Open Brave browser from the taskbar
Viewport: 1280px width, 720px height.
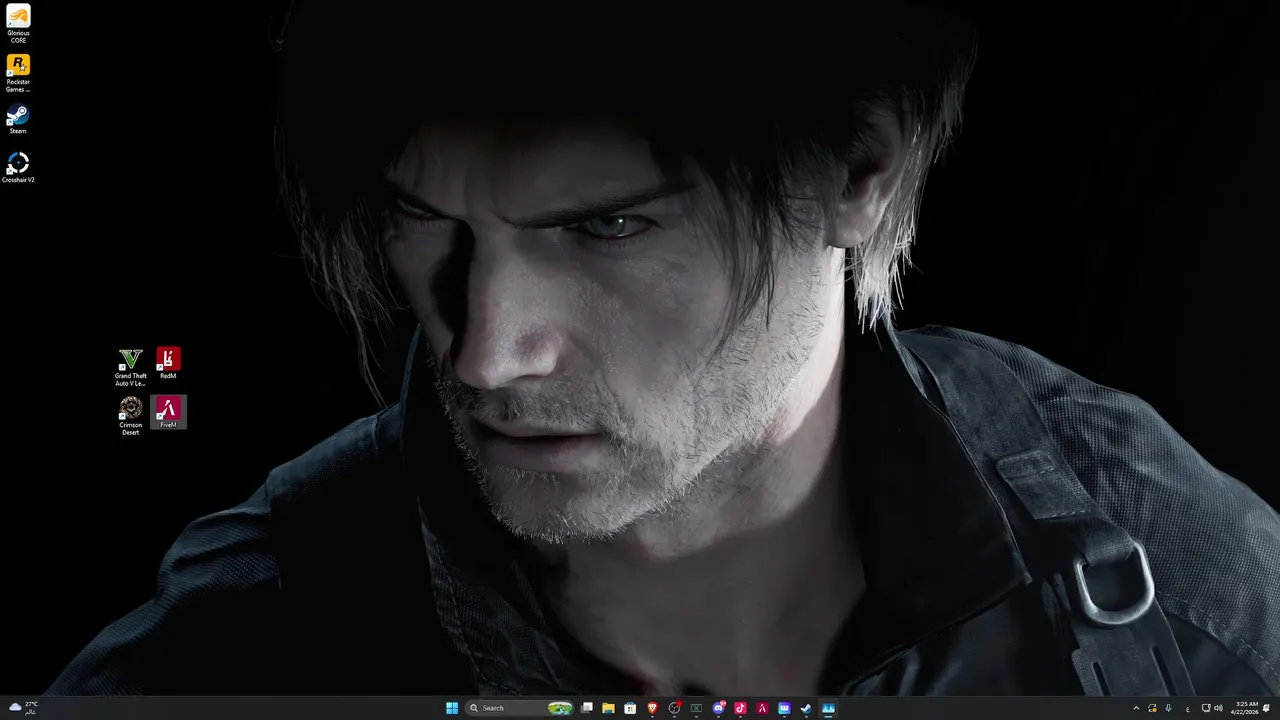(652, 708)
